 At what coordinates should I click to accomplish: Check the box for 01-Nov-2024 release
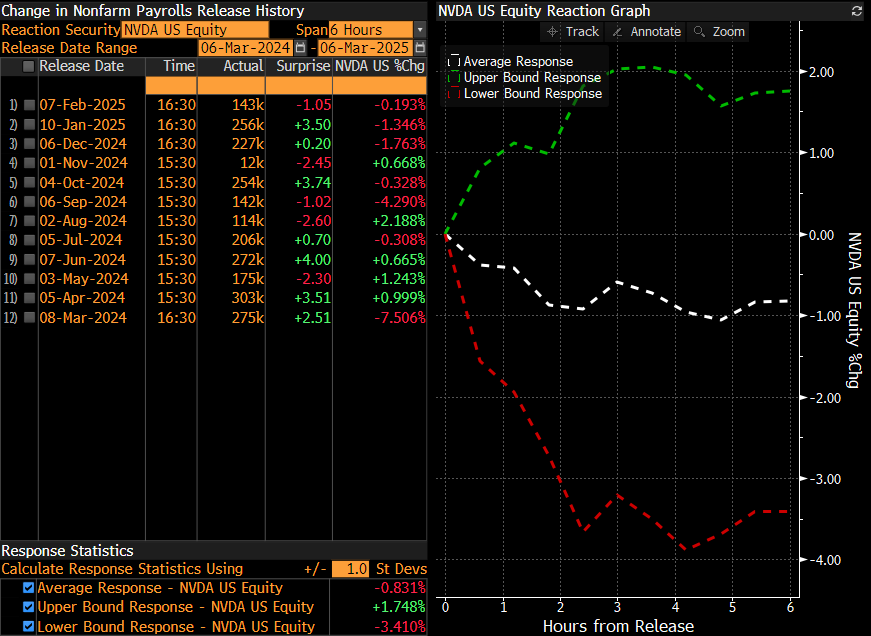click(x=29, y=163)
